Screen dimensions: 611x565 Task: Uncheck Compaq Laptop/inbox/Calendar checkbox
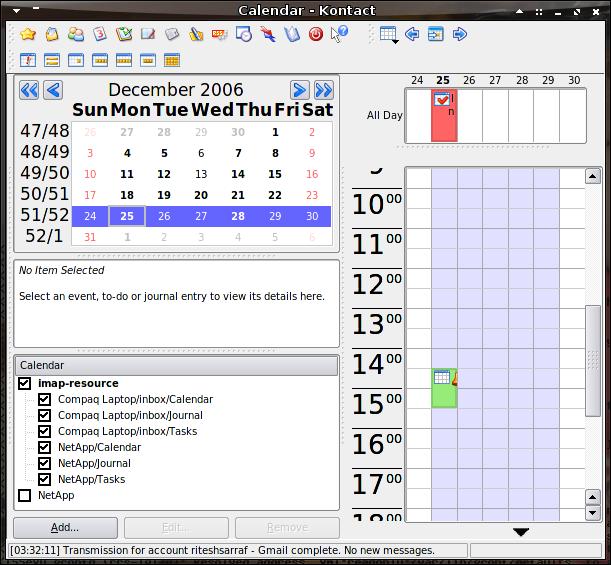(44, 399)
